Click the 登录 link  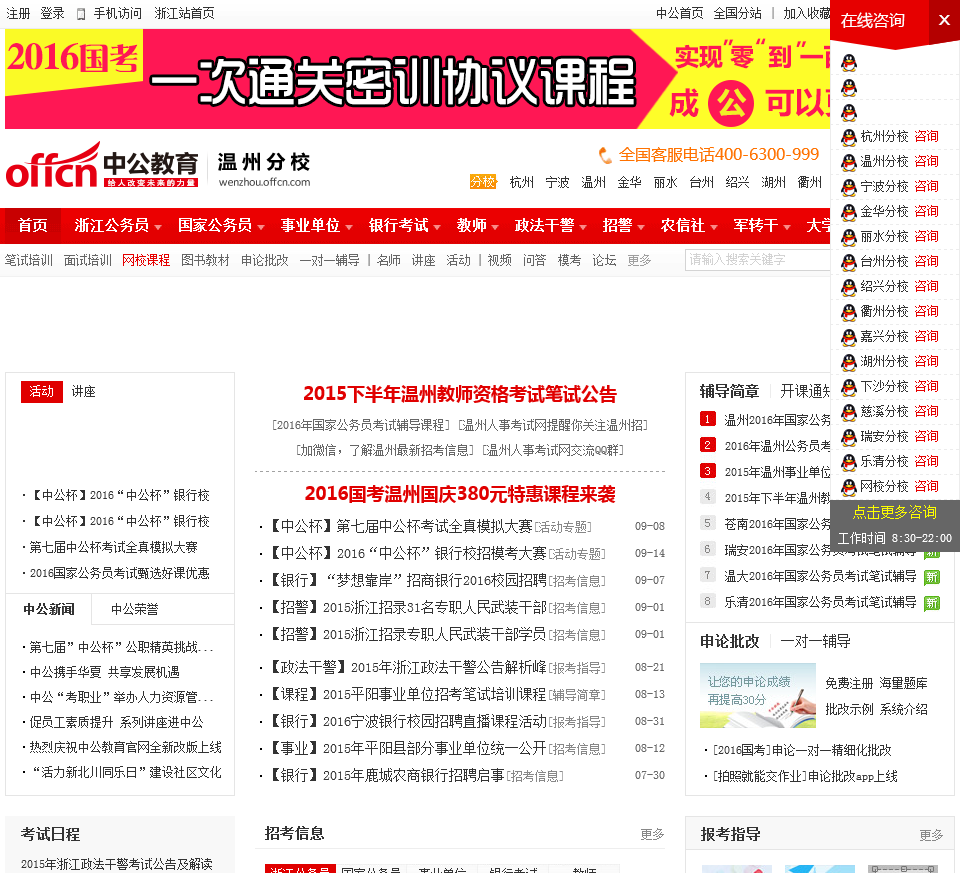(52, 13)
